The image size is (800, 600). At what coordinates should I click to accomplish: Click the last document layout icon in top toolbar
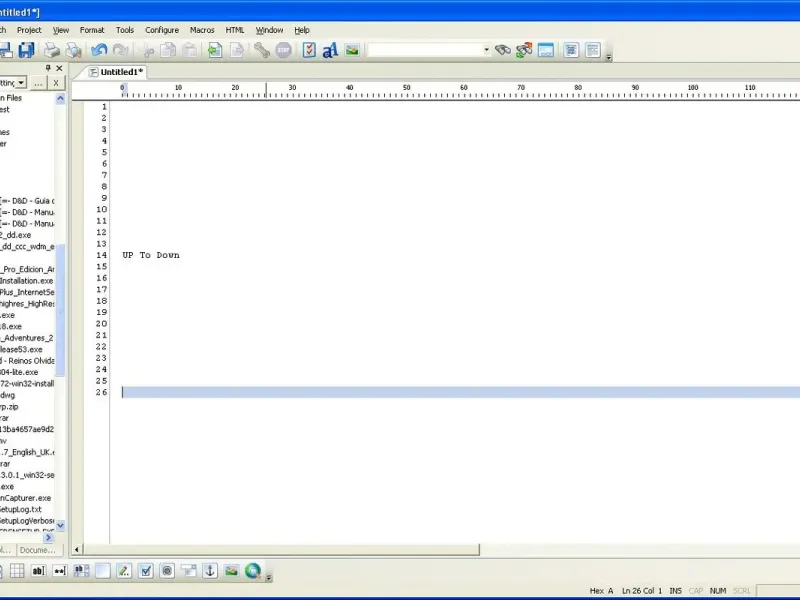[592, 50]
